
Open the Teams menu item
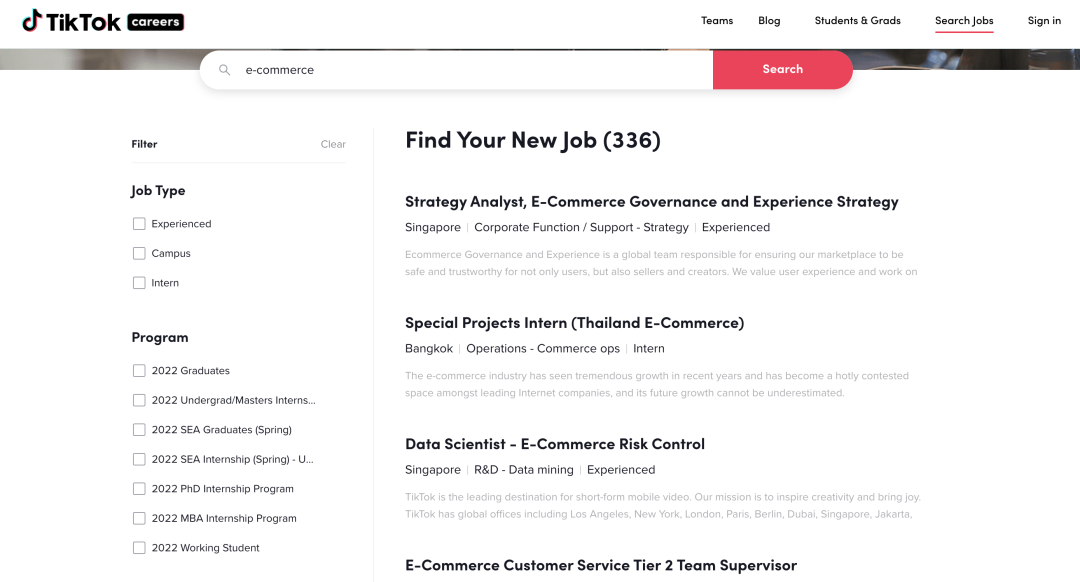point(717,21)
